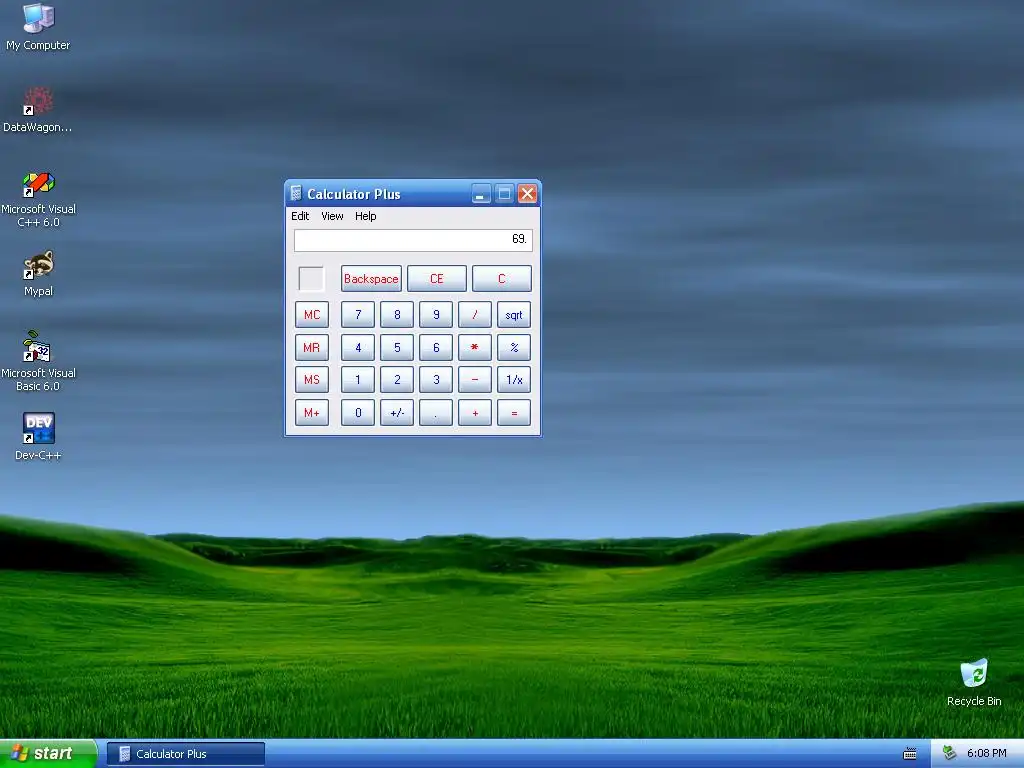This screenshot has height=768, width=1024.
Task: Click the empty memory indicator box
Action: (311, 279)
